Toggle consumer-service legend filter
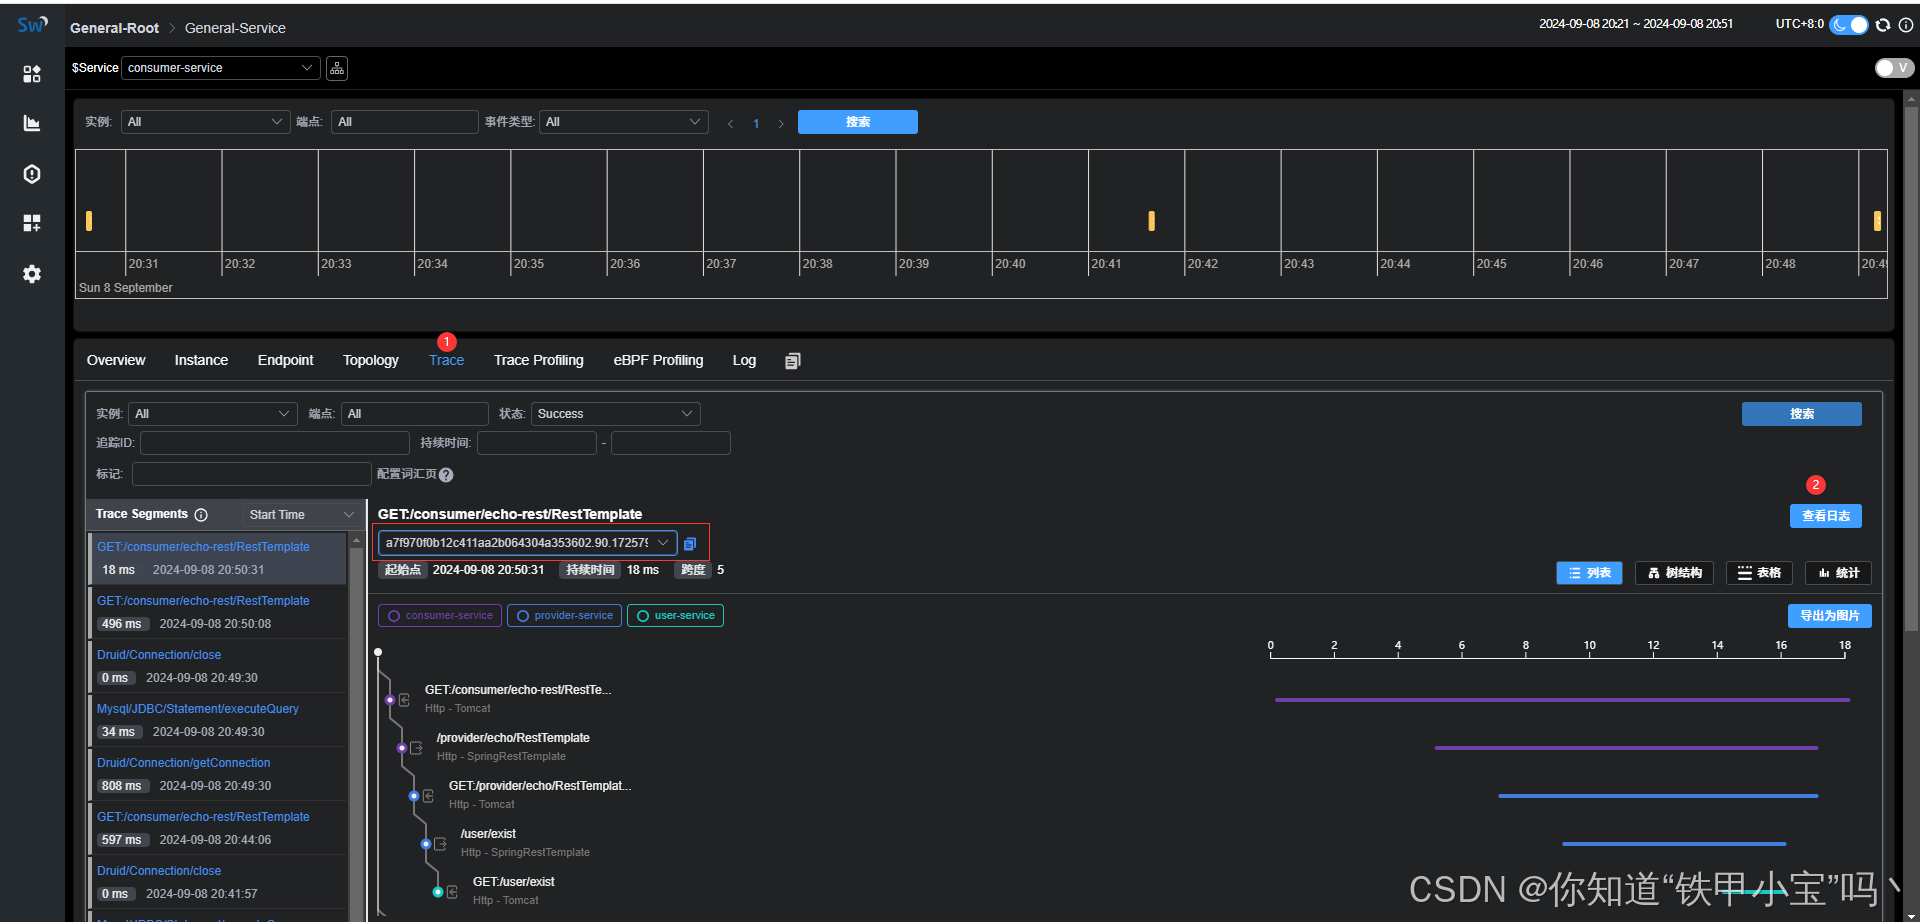Viewport: 1920px width, 922px height. click(x=440, y=616)
